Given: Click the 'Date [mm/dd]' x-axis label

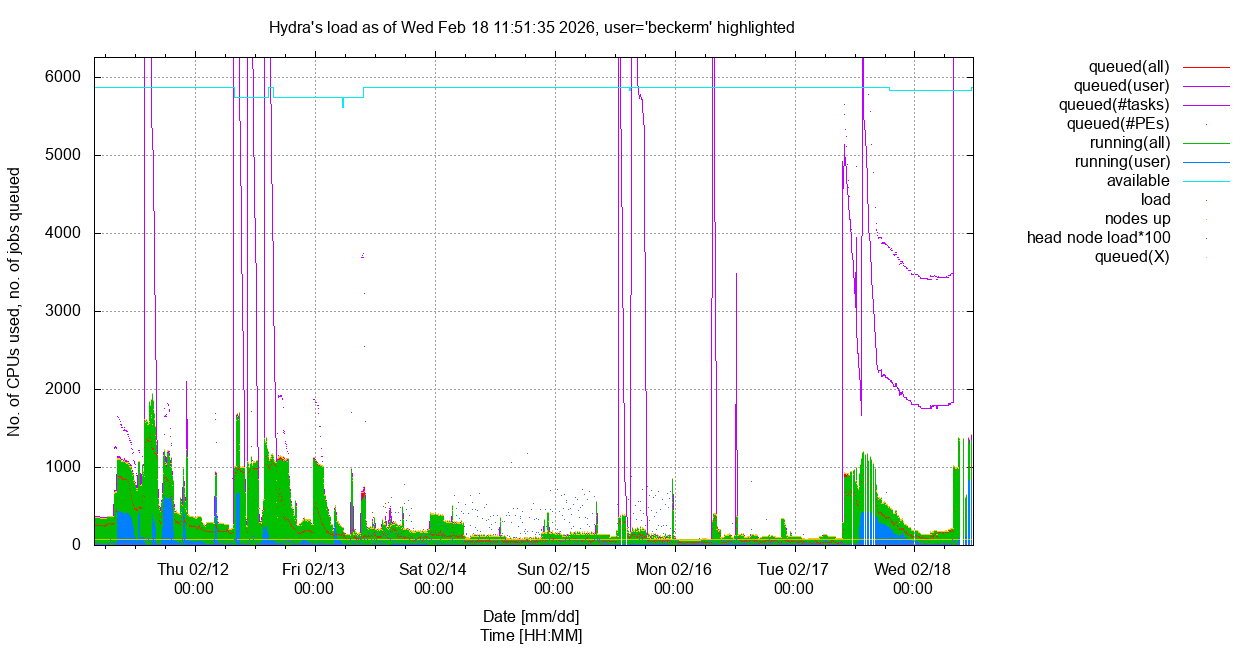Looking at the screenshot, I should click(x=531, y=616).
